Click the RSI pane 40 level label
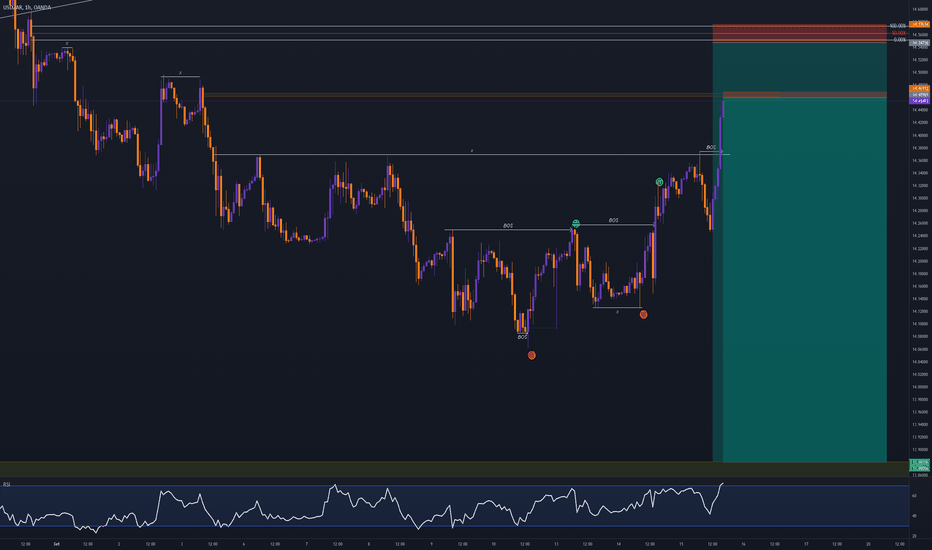 [x=915, y=516]
